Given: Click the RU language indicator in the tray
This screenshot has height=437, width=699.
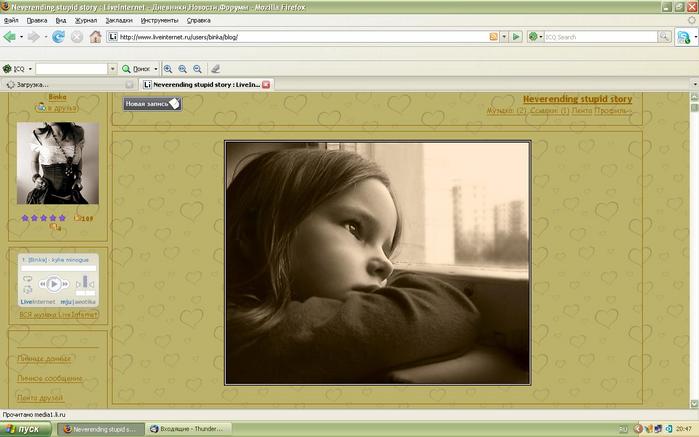Looking at the screenshot, I should 623,429.
